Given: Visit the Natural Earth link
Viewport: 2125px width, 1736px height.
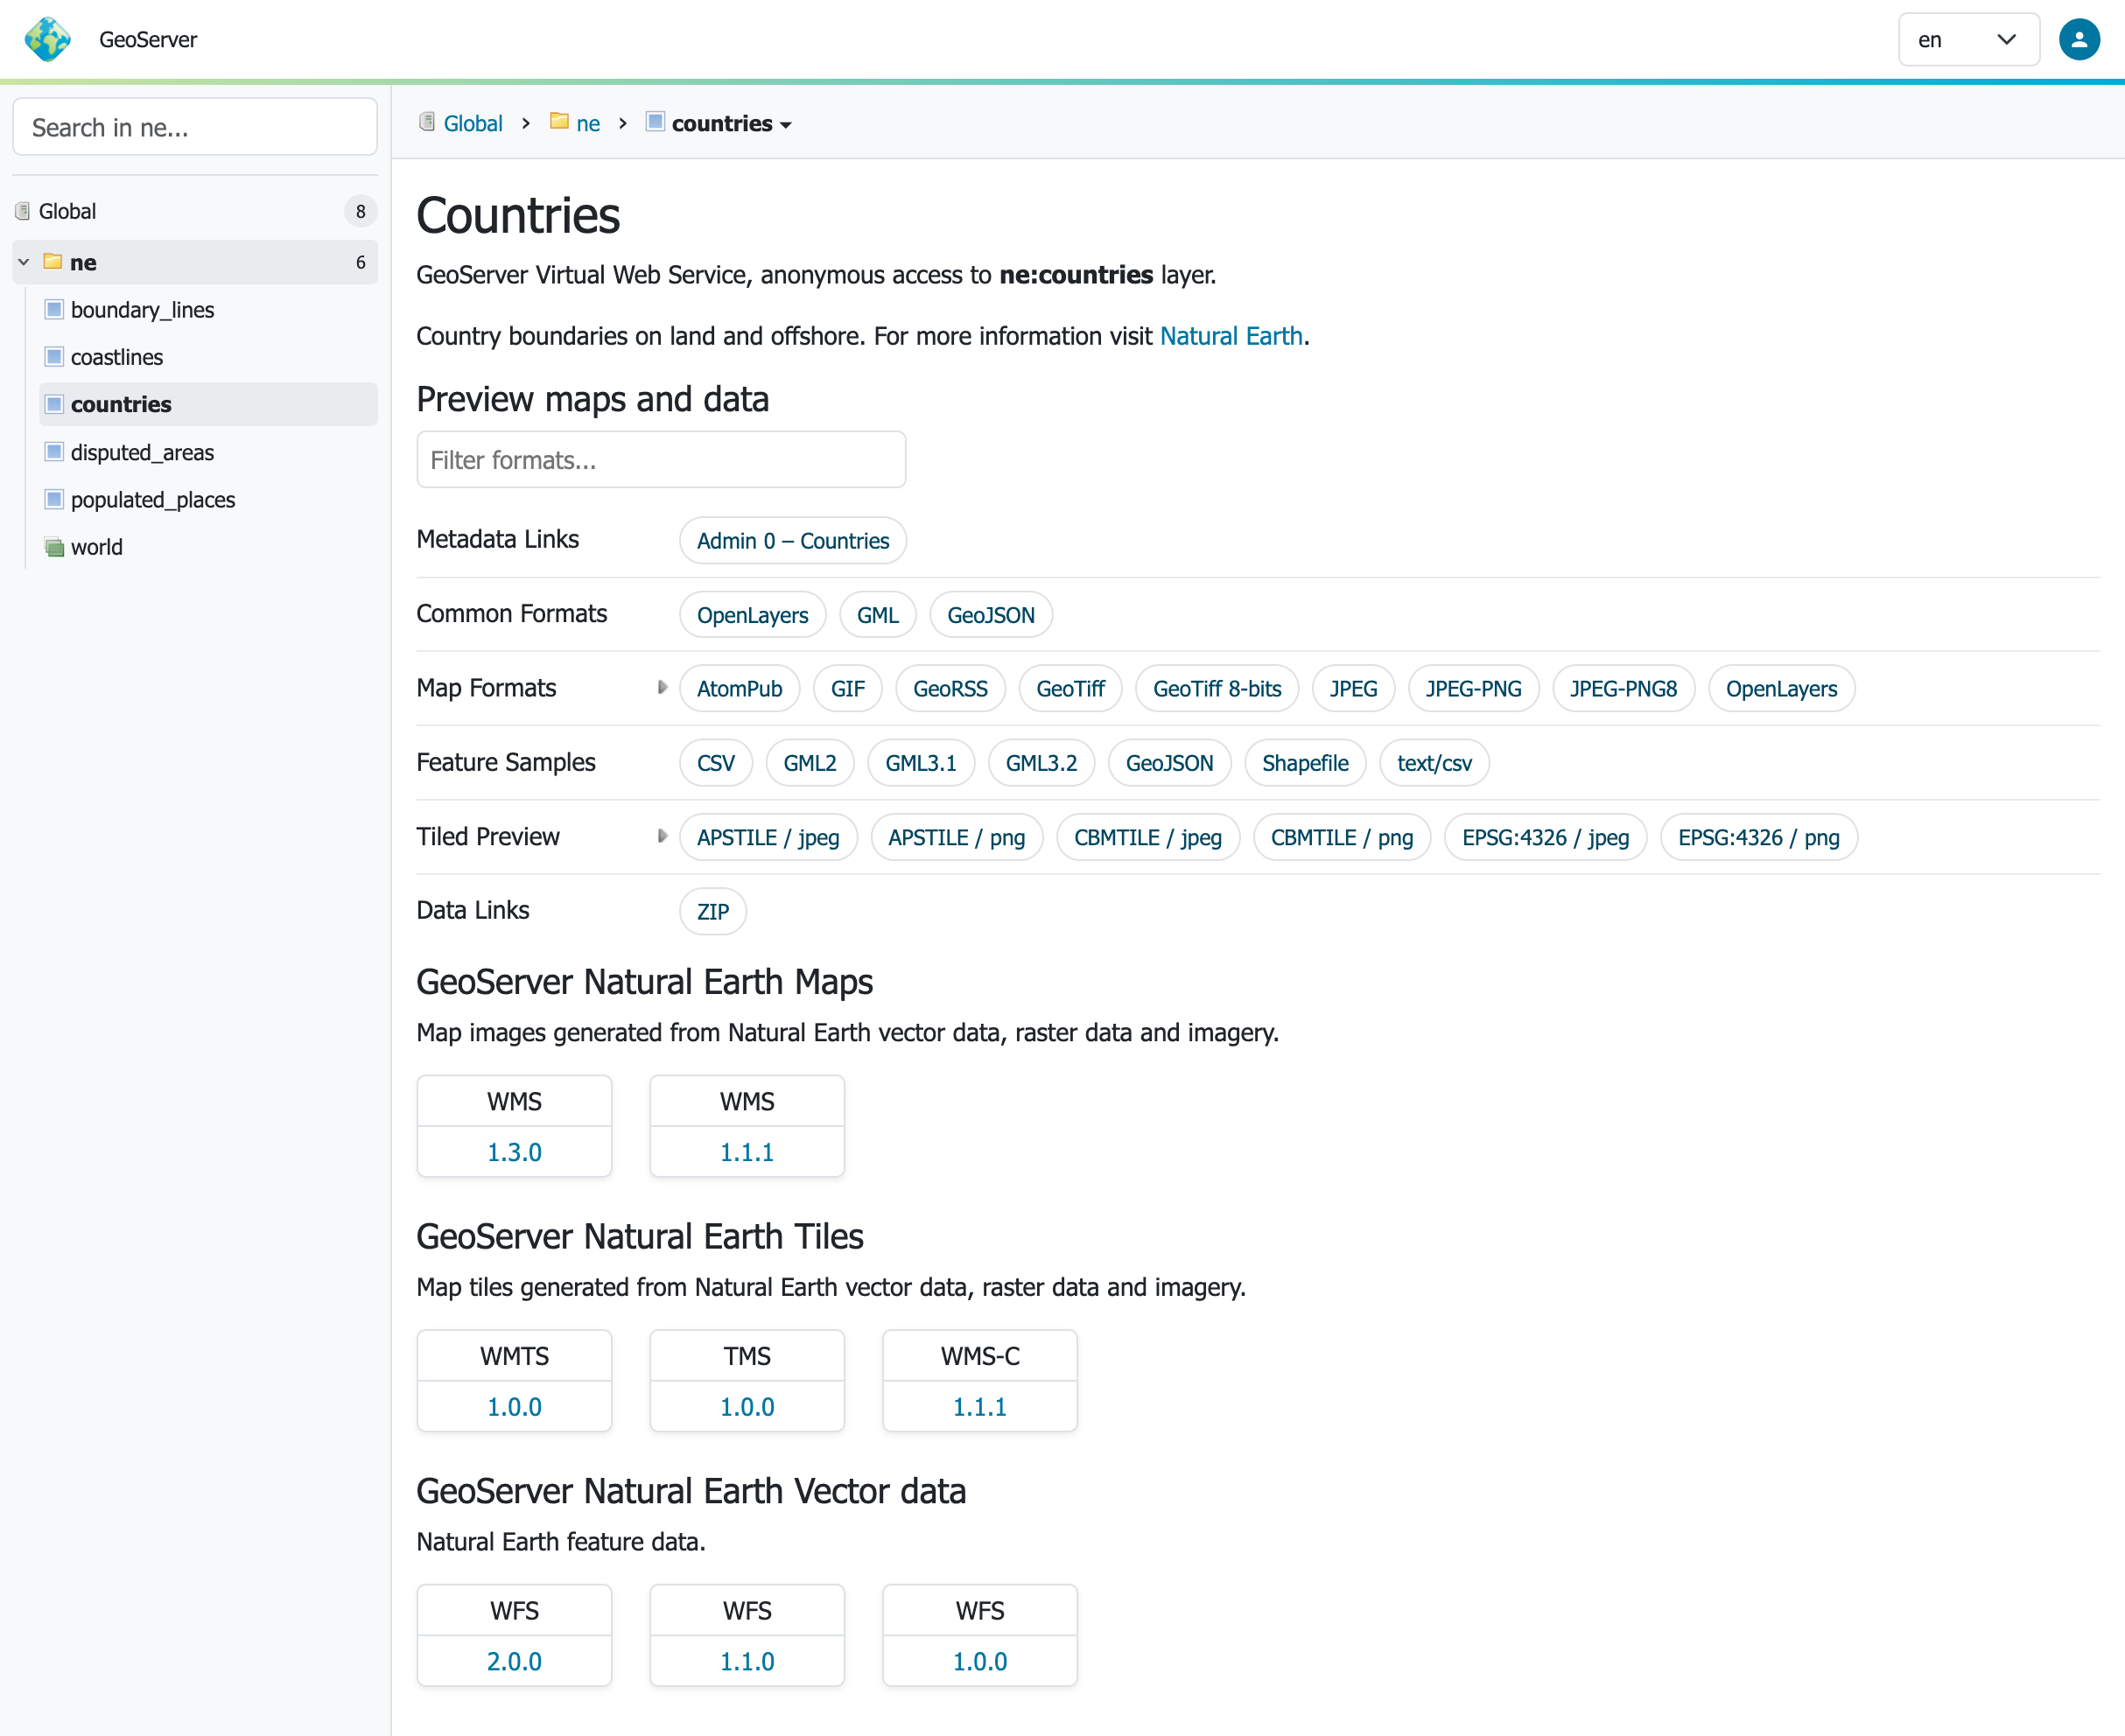Looking at the screenshot, I should tap(1231, 336).
